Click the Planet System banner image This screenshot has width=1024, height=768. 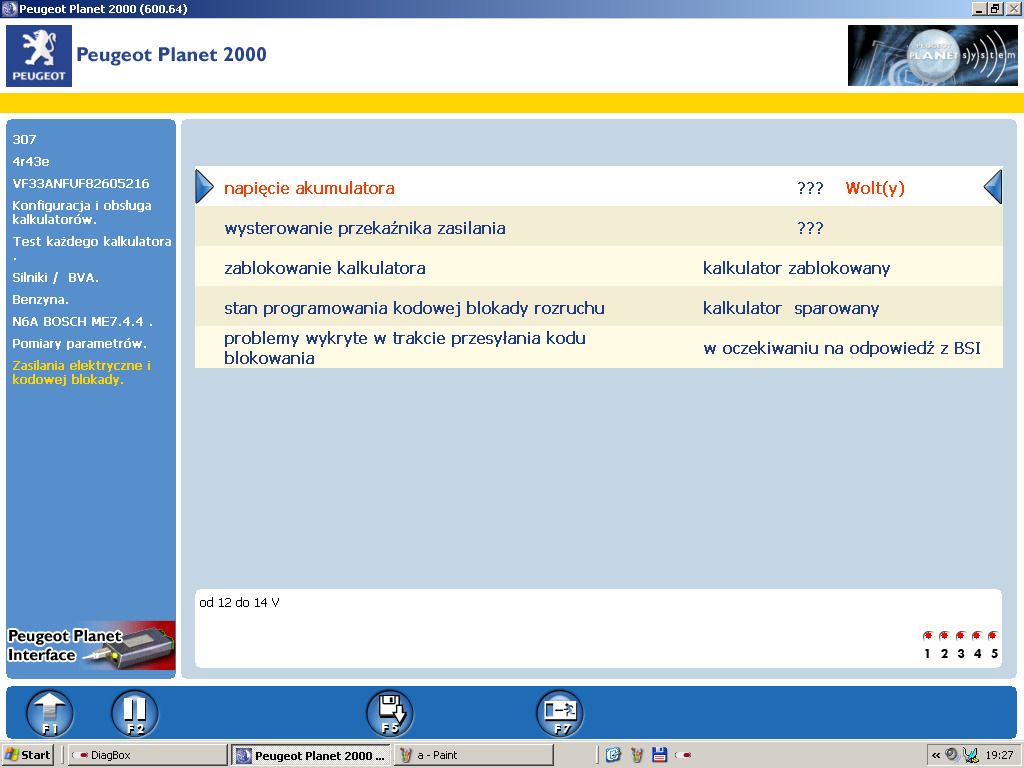[x=933, y=56]
